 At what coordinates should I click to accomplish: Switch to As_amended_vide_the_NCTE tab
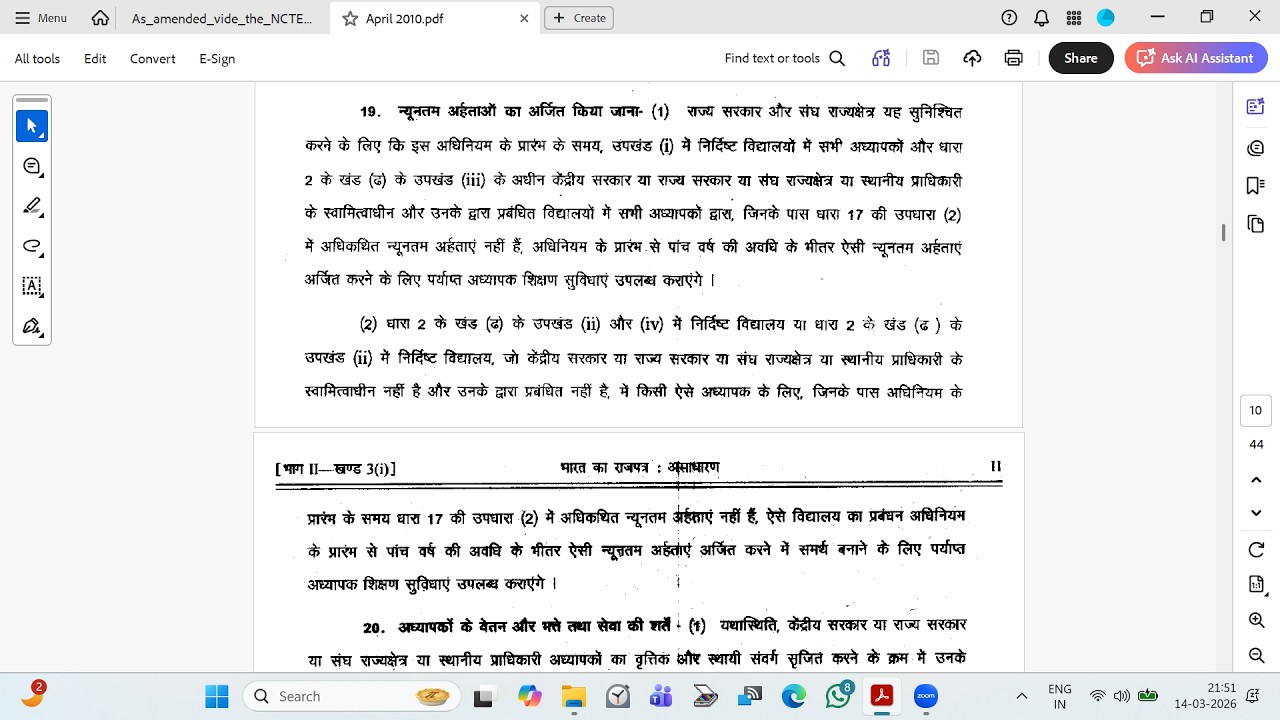222,18
